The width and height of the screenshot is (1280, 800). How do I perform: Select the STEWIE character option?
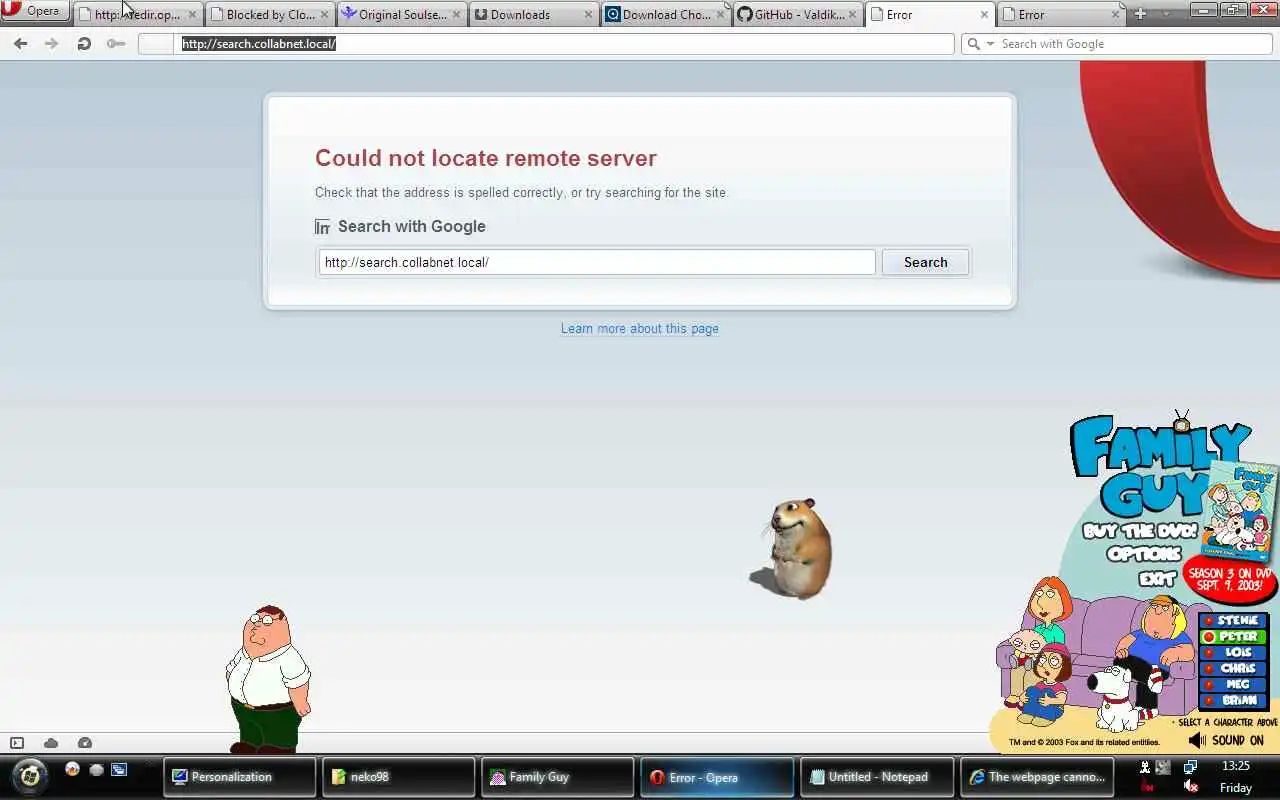[x=1233, y=620]
